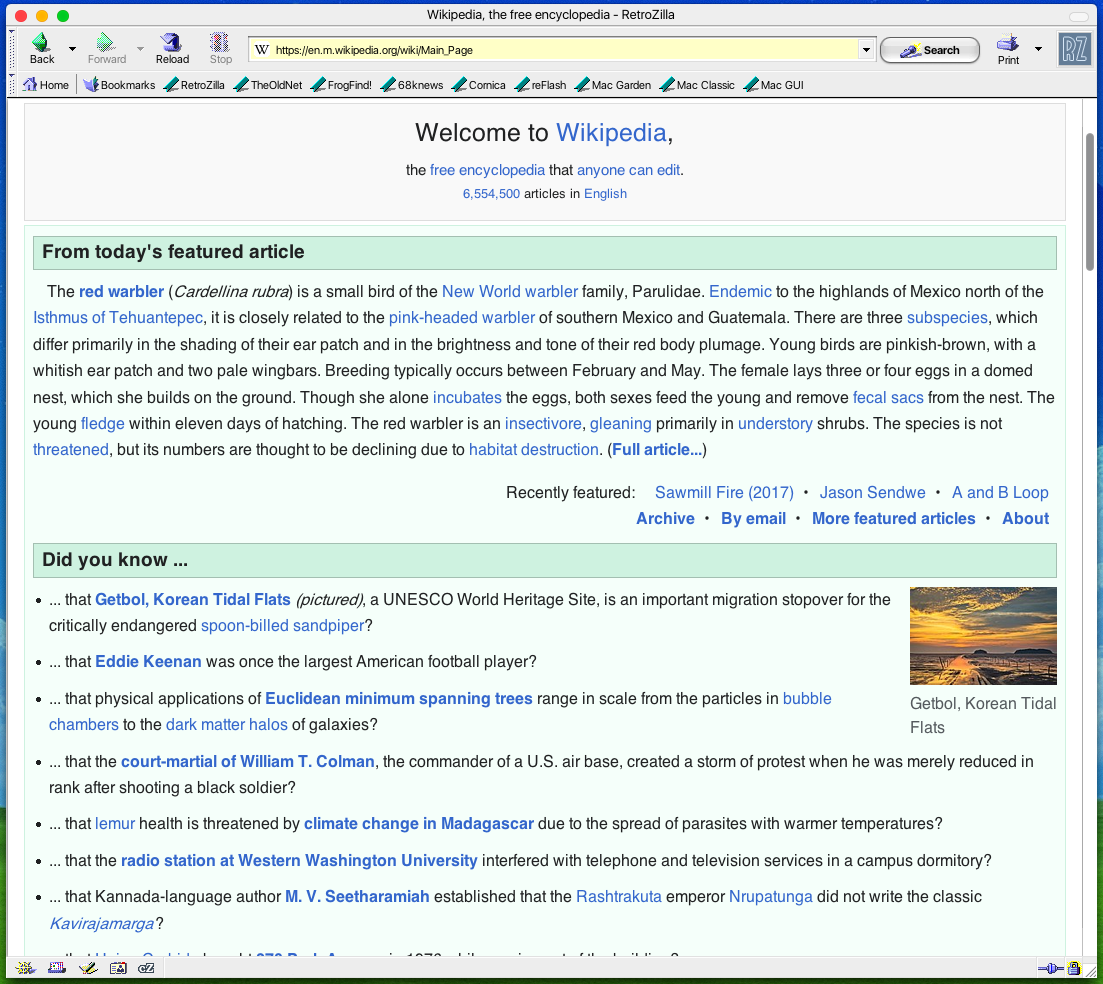Click the vertical page scrollbar thumb
1103x984 pixels.
point(1090,202)
